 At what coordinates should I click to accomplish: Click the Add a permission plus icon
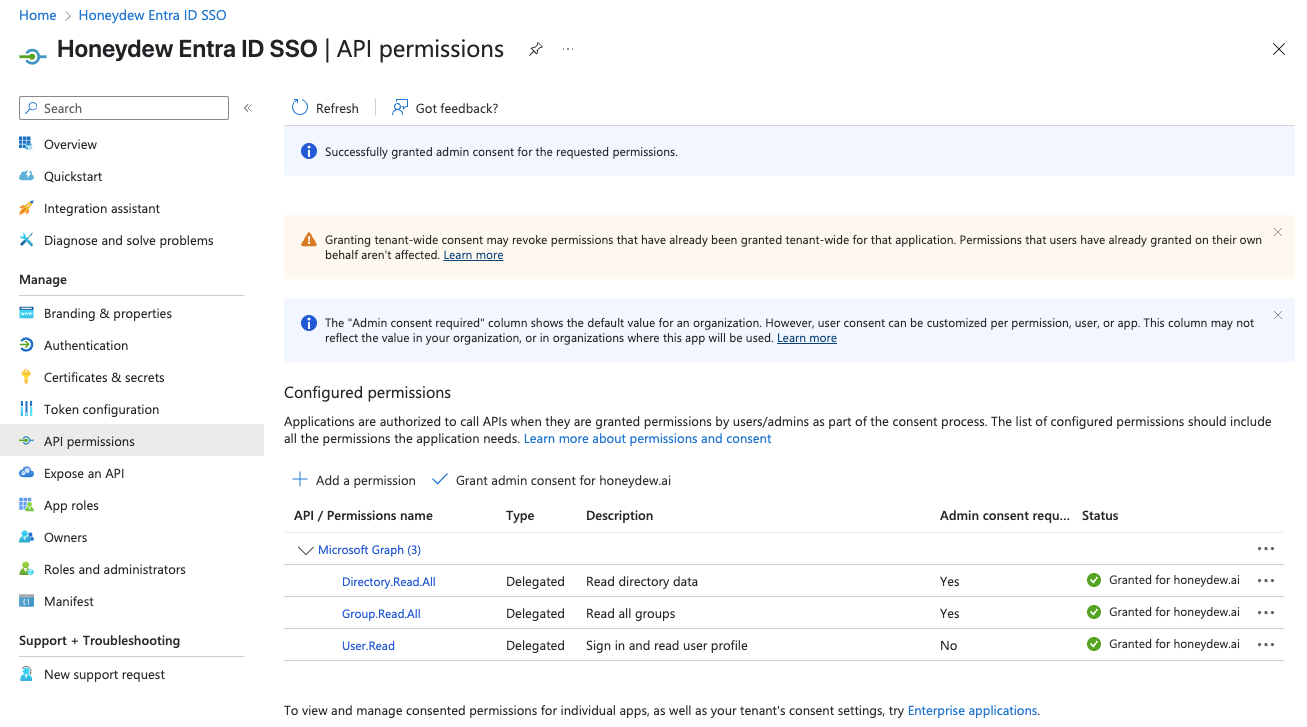click(299, 480)
